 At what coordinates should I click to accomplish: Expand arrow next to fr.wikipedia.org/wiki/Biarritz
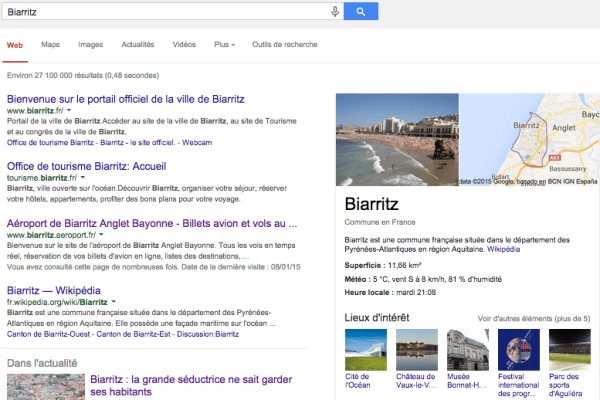(x=114, y=302)
